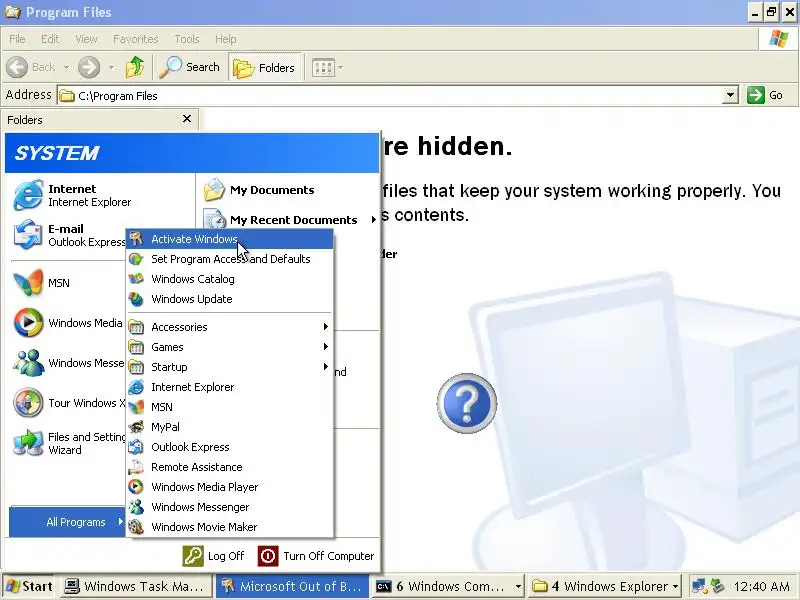This screenshot has width=800, height=600.
Task: Click the Tour Windows XP icon
Action: [x=28, y=403]
